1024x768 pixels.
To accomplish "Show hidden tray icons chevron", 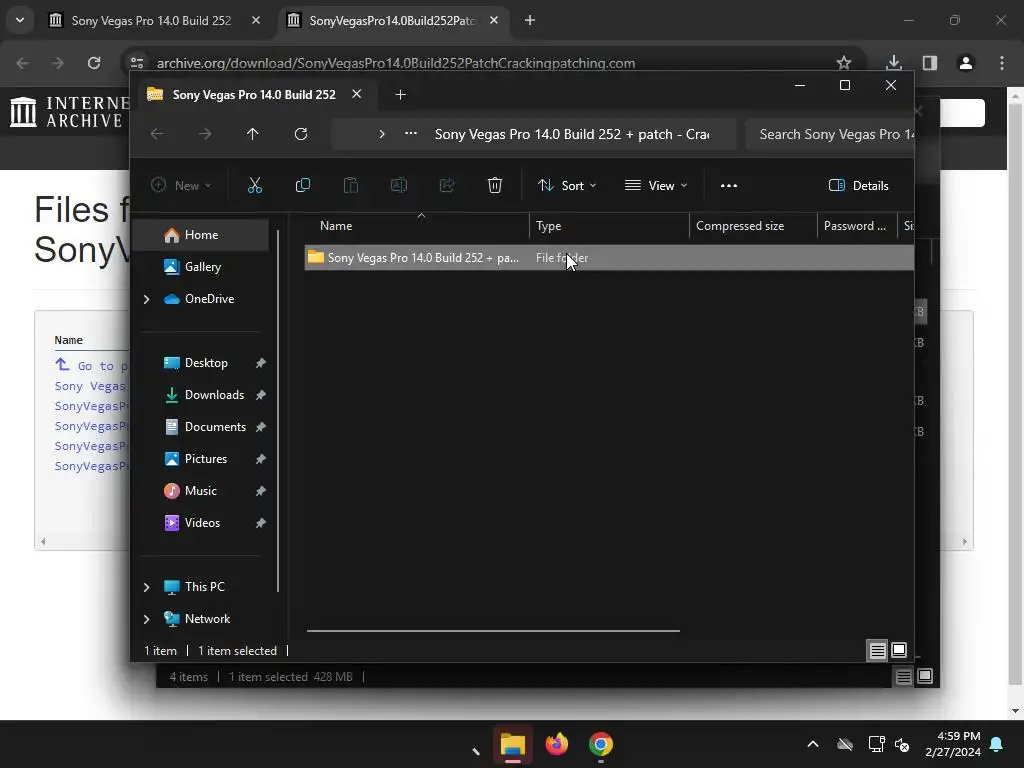I will pos(813,744).
